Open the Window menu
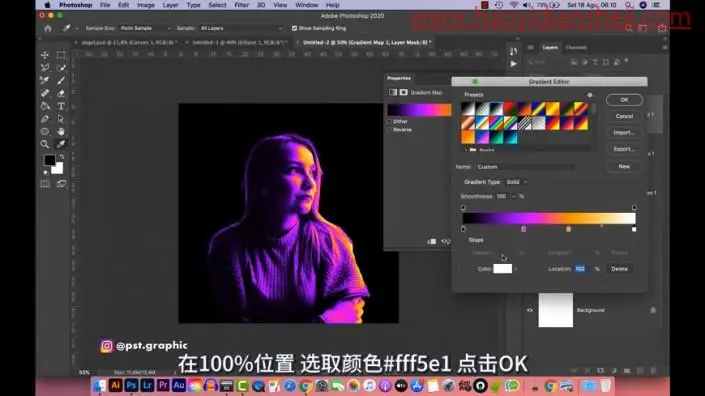 tap(307, 5)
